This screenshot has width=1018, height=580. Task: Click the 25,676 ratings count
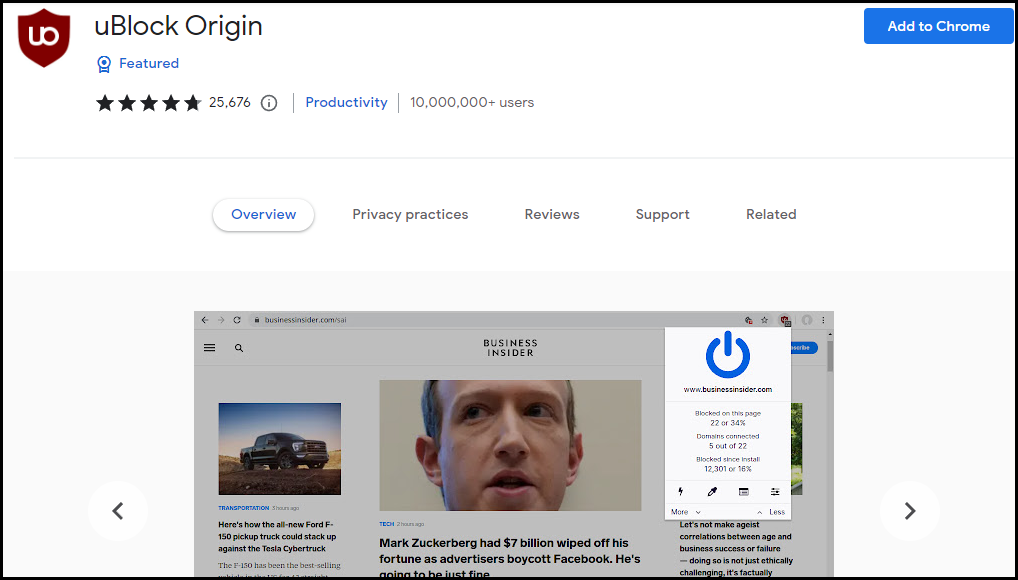[x=229, y=103]
